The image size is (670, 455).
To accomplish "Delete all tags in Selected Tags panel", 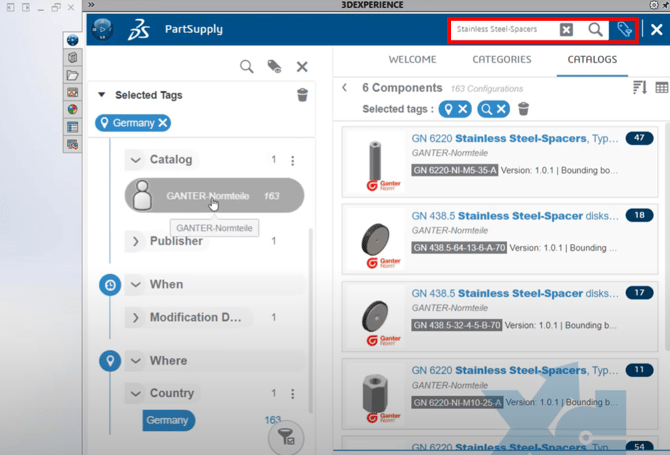I will (302, 95).
